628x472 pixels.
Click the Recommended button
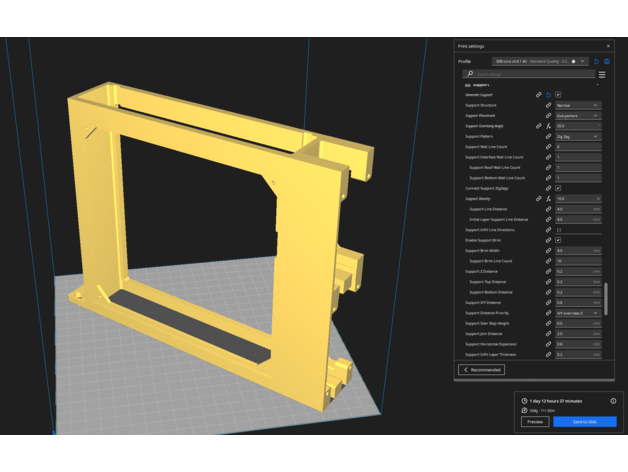click(x=482, y=369)
